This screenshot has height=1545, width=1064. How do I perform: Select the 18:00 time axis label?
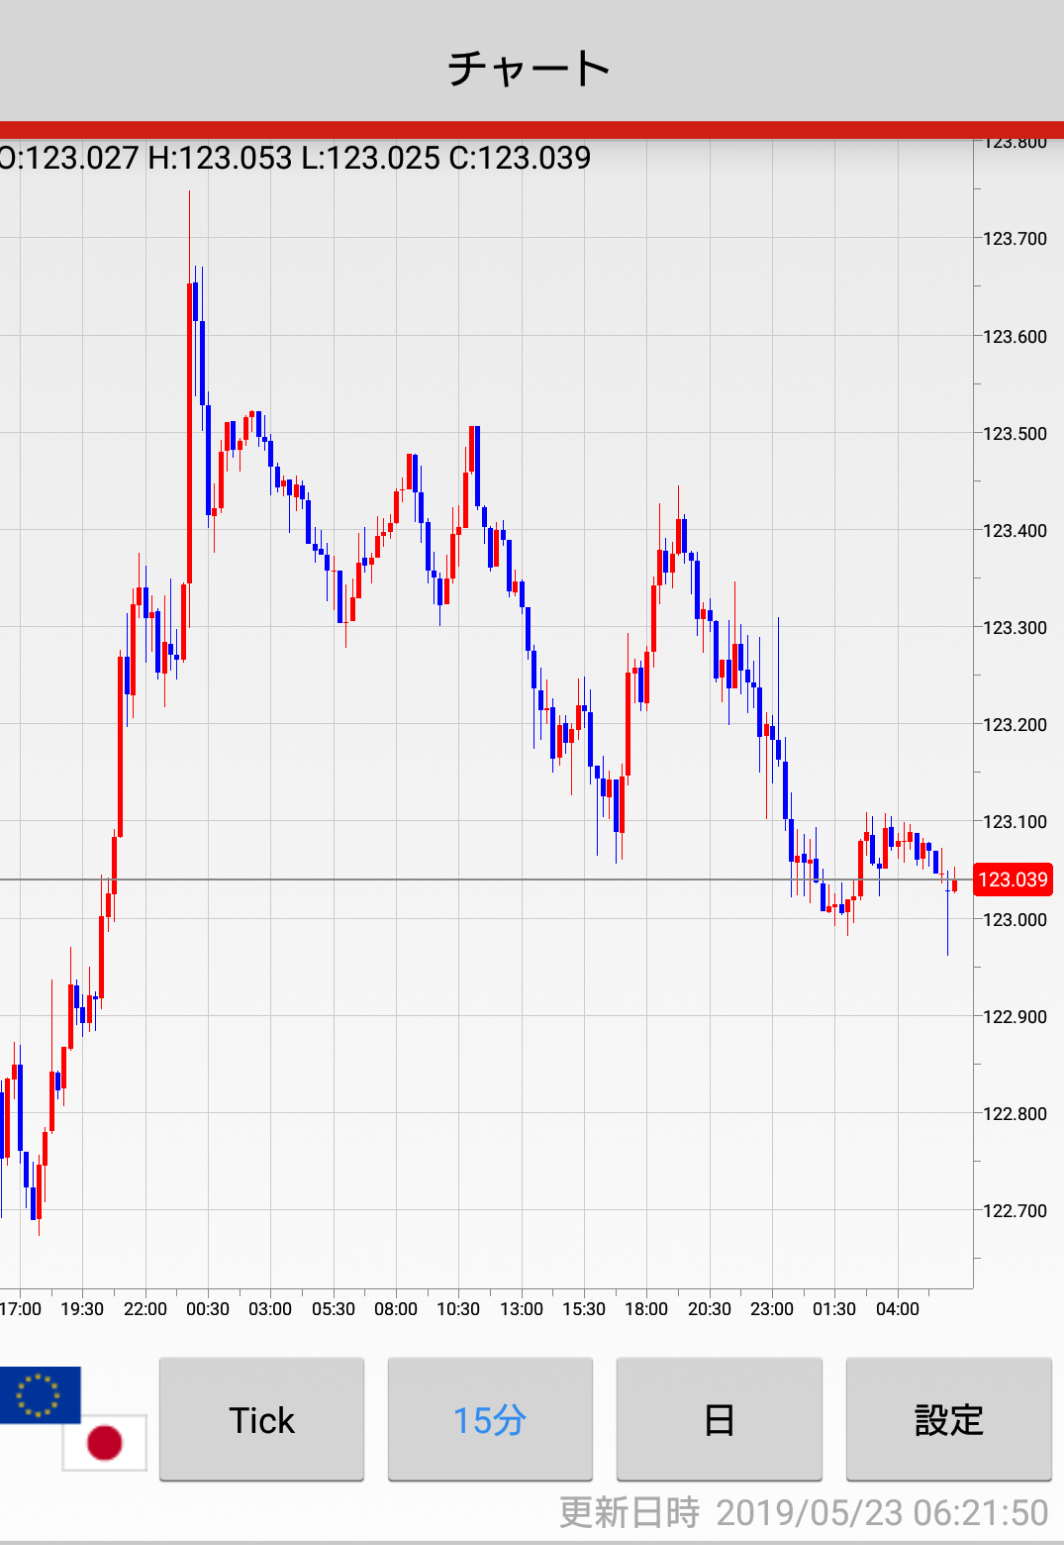[x=646, y=1309]
